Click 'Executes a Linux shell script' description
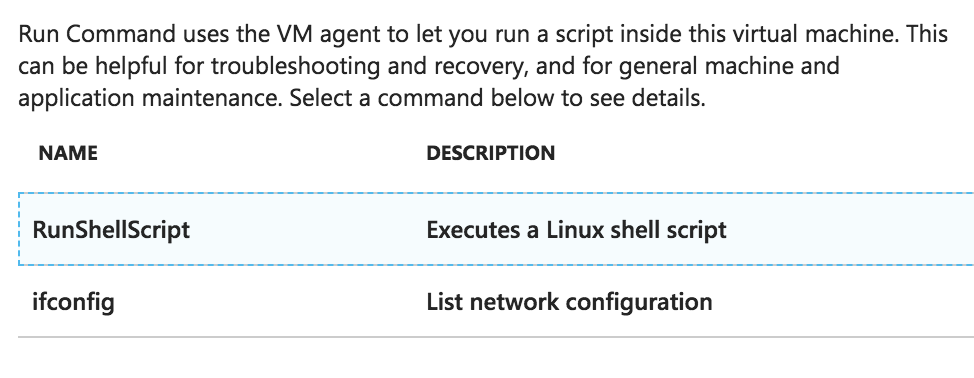The height and width of the screenshot is (378, 974). coord(576,230)
